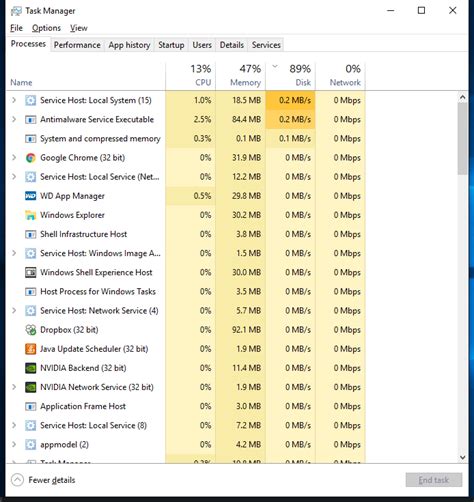474x502 pixels.
Task: Click the Shell Infrastructure Host icon
Action: click(30, 234)
